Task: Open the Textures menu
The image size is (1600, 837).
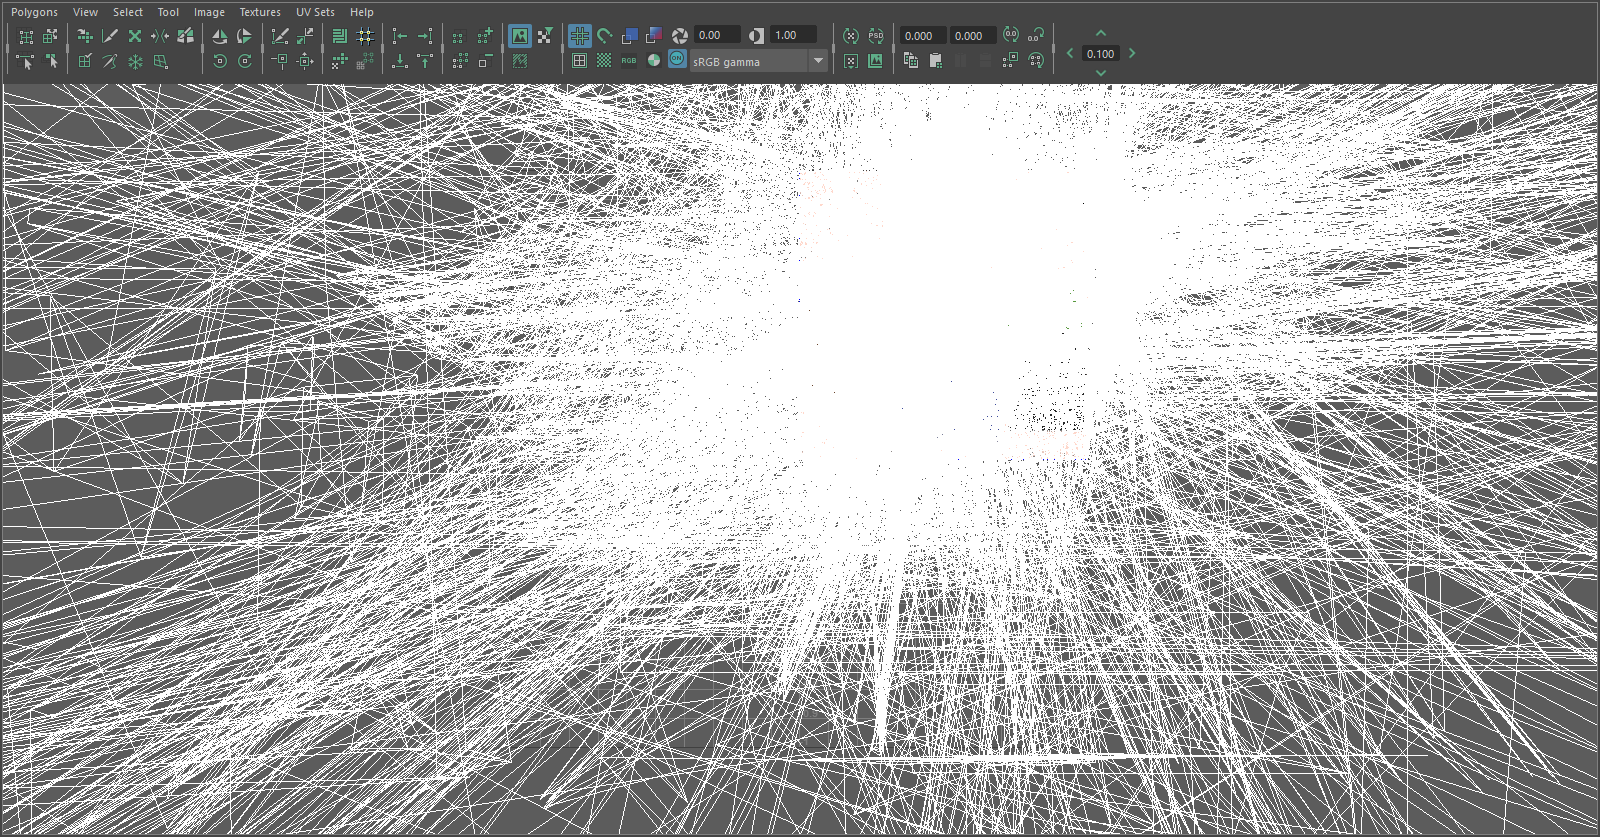Action: (260, 12)
